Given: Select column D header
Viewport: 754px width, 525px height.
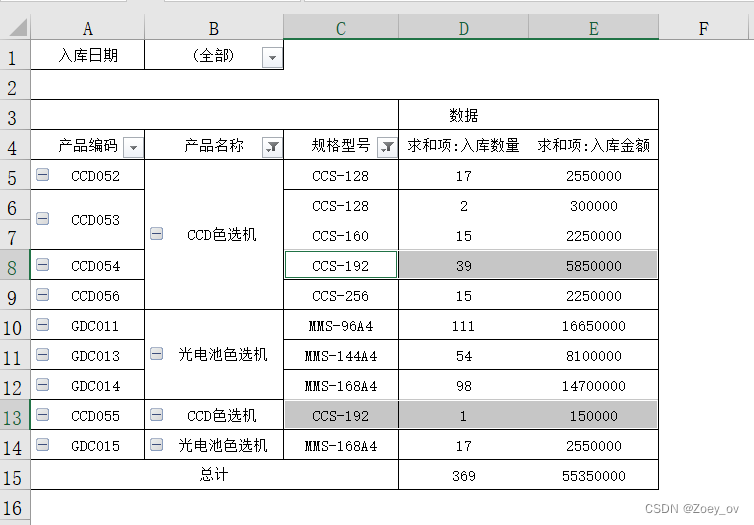Looking at the screenshot, I should tap(464, 28).
